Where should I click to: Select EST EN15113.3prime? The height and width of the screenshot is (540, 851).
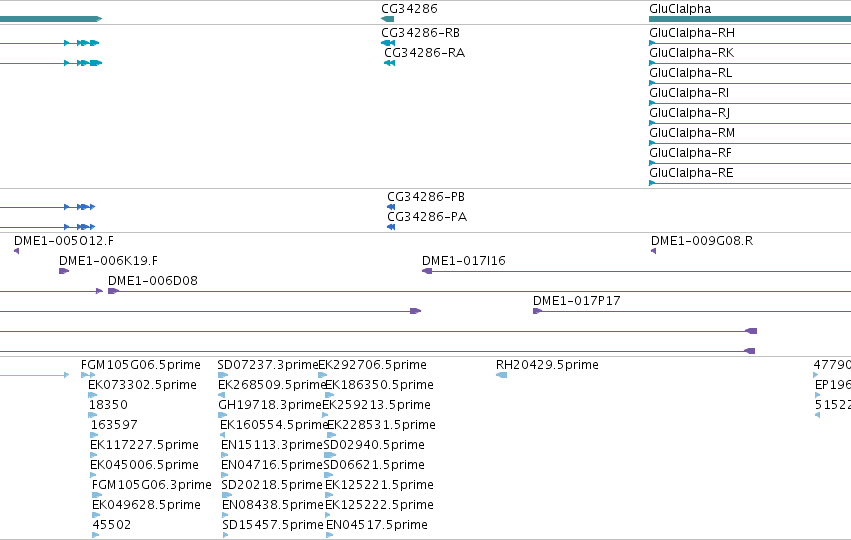tap(272, 445)
